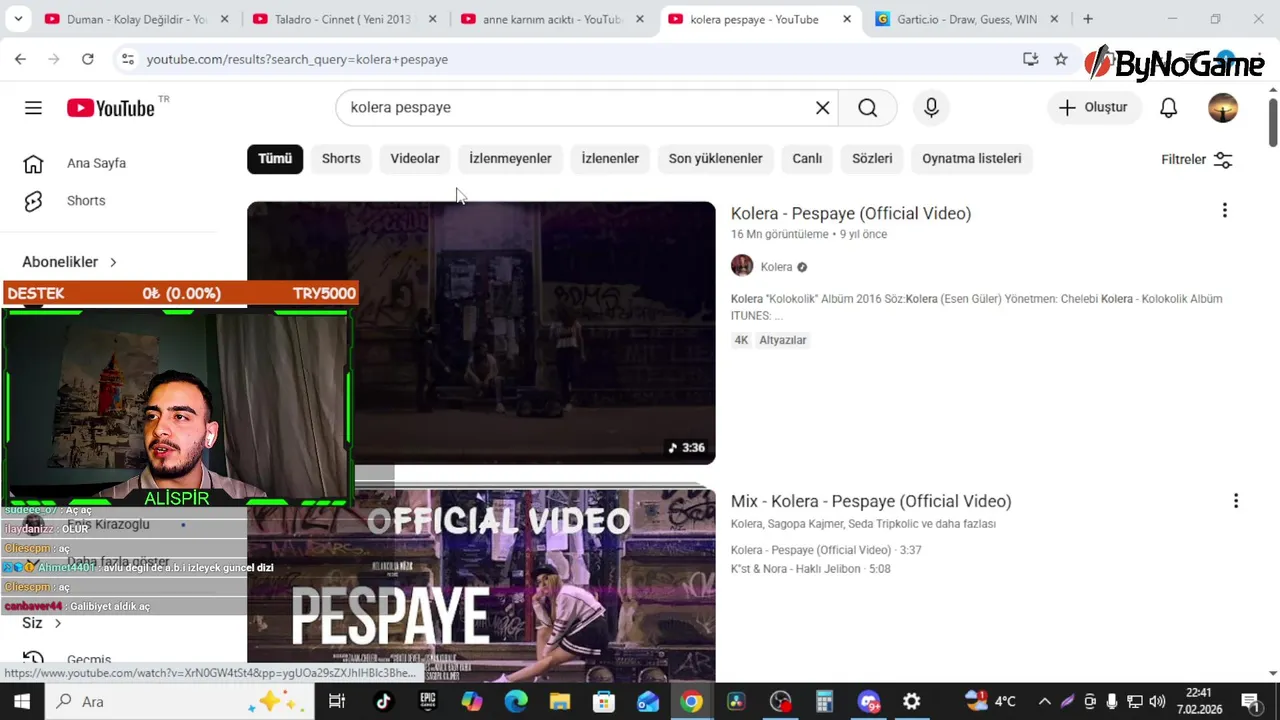Screen dimensions: 1280x720
Task: Click the taskbar Ara search box
Action: coord(180,701)
